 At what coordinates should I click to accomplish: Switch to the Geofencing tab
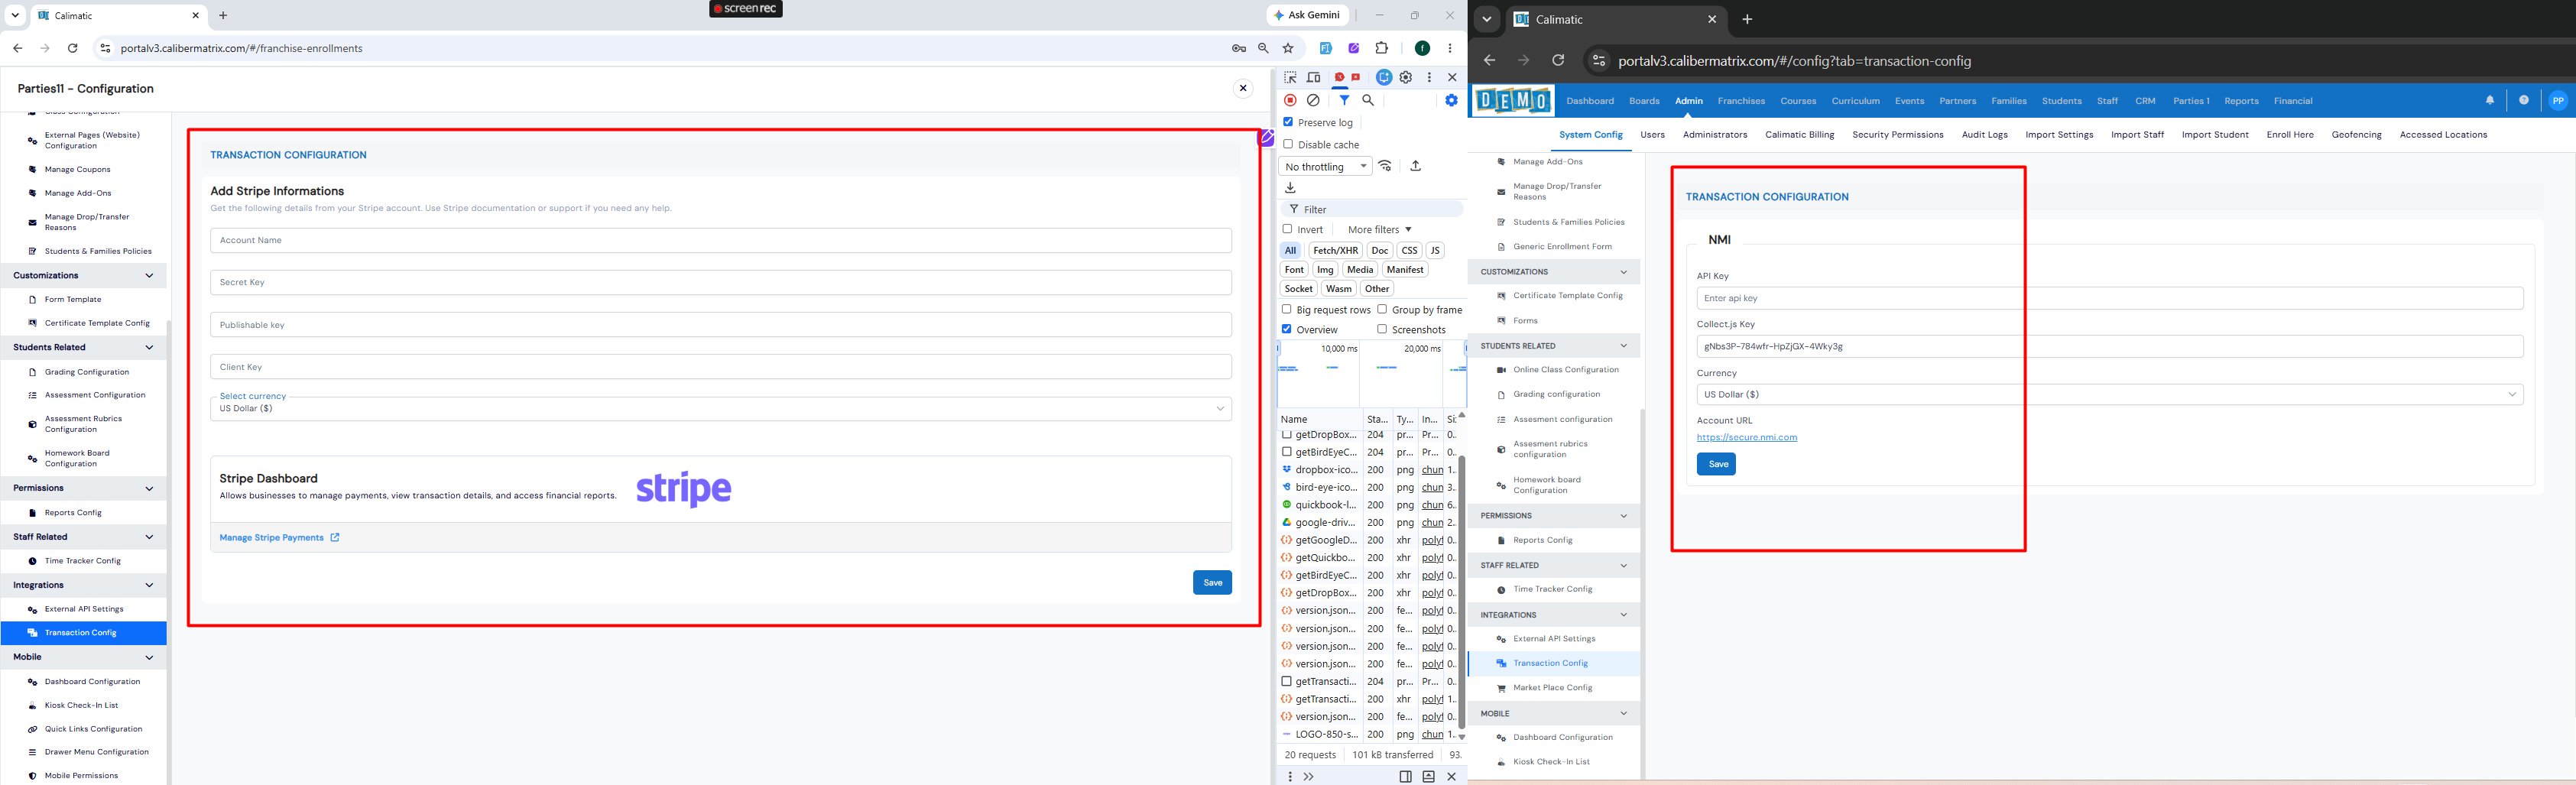[2356, 135]
